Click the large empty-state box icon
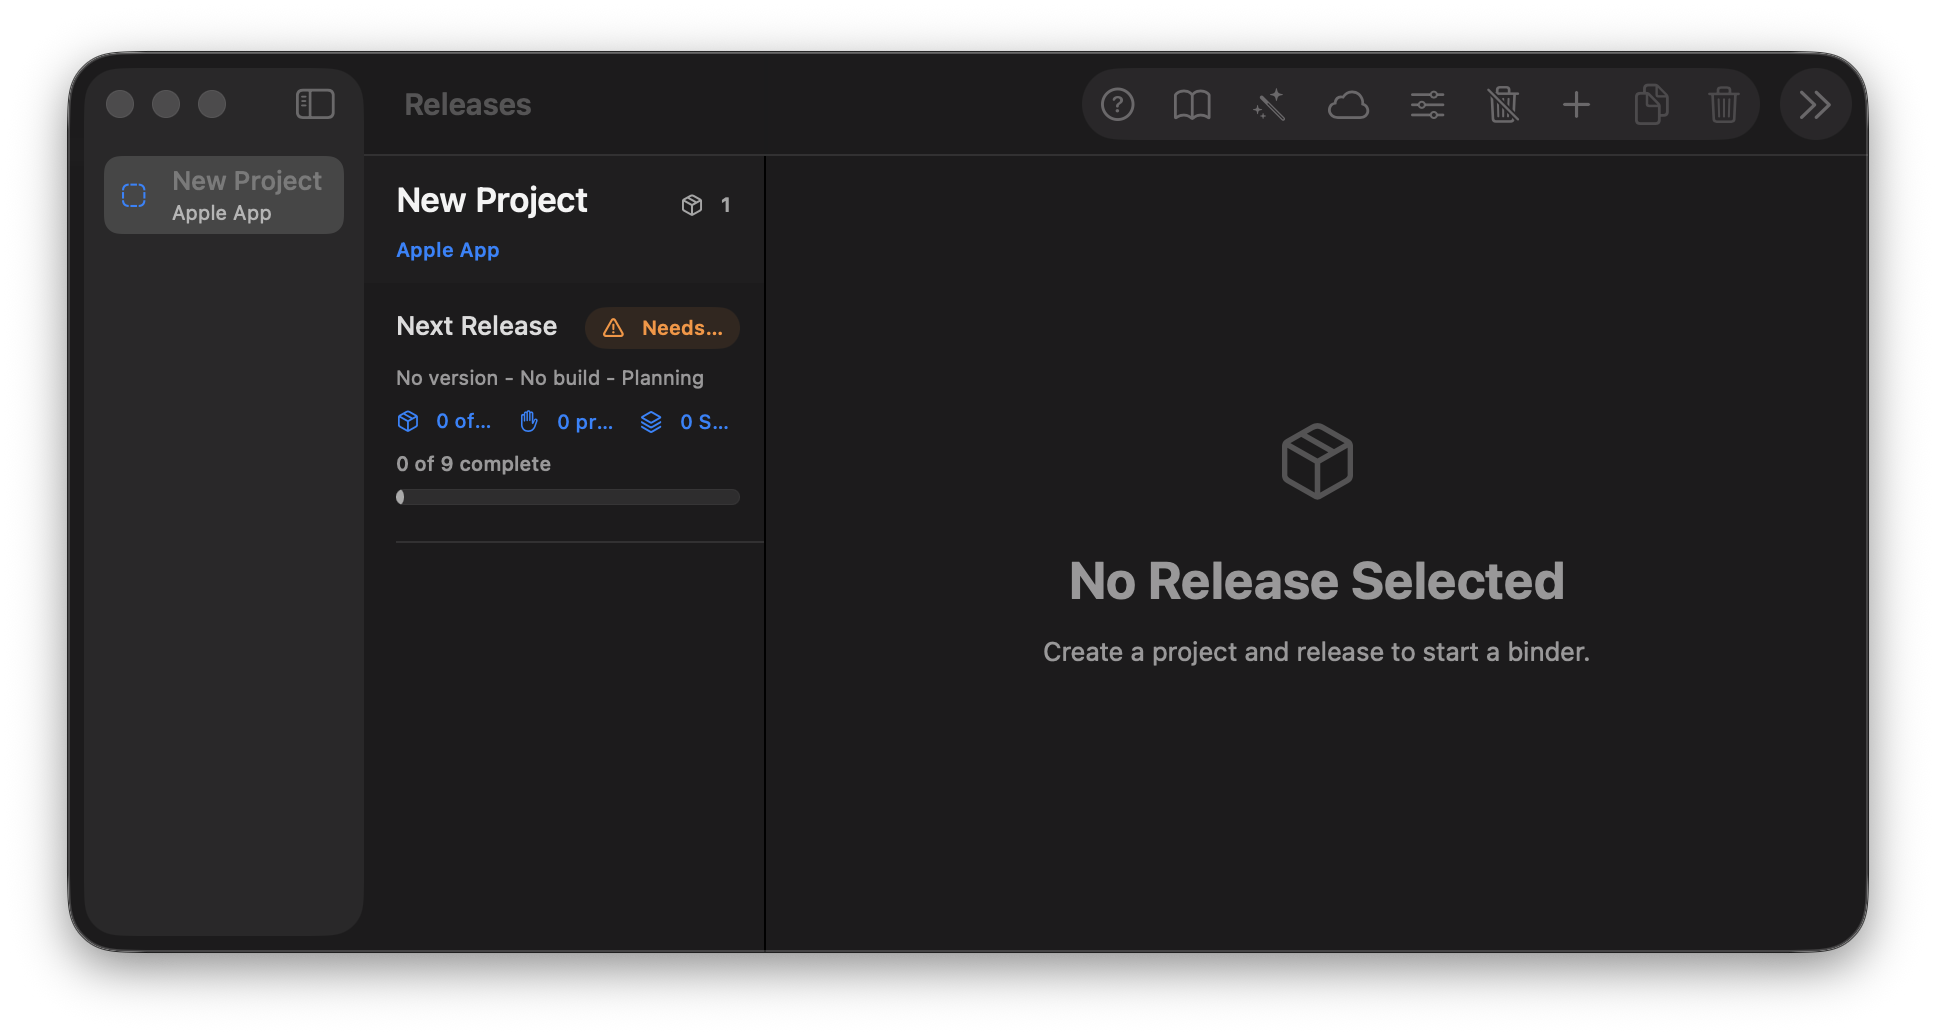1936x1036 pixels. tap(1317, 461)
